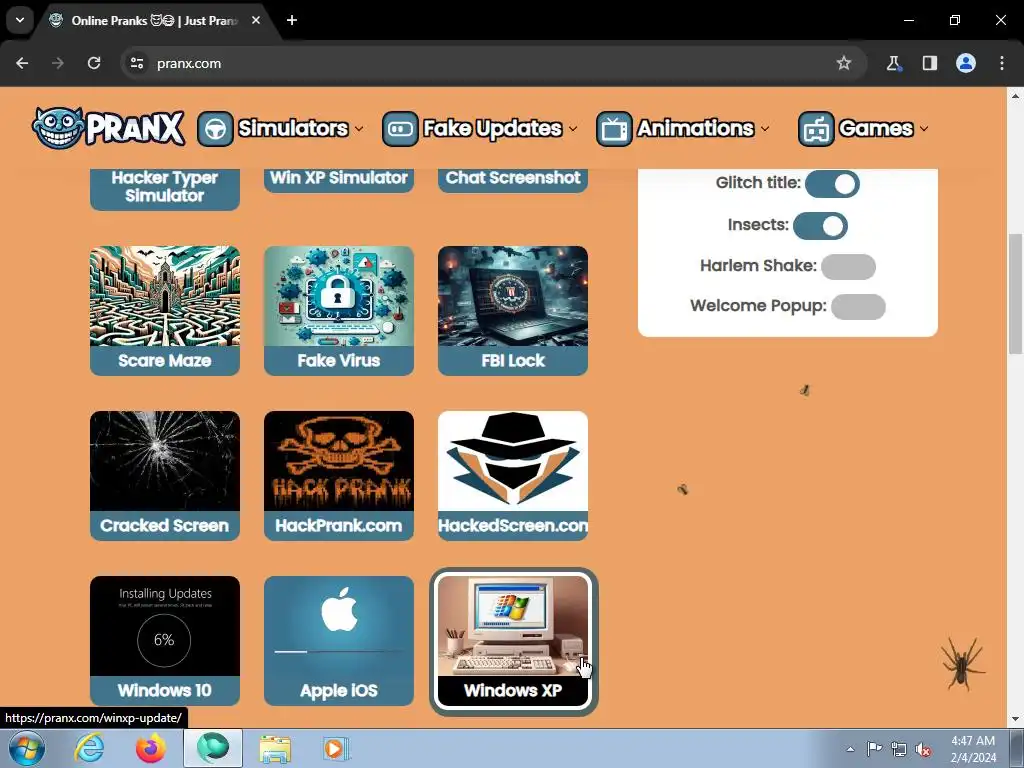Bookmark this page with the star
Viewport: 1024px width, 768px height.
click(844, 63)
